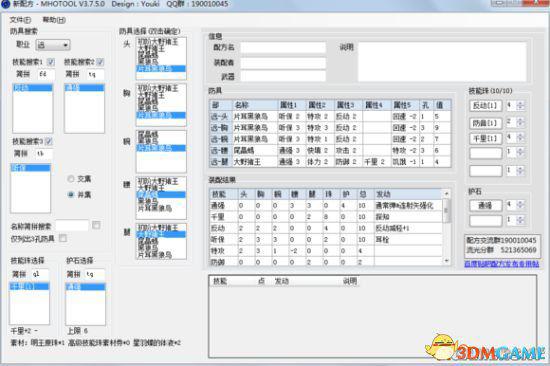Click the 技能搜索1 简拼 field containing fd
The width and height of the screenshot is (550, 366).
pyautogui.click(x=46, y=74)
